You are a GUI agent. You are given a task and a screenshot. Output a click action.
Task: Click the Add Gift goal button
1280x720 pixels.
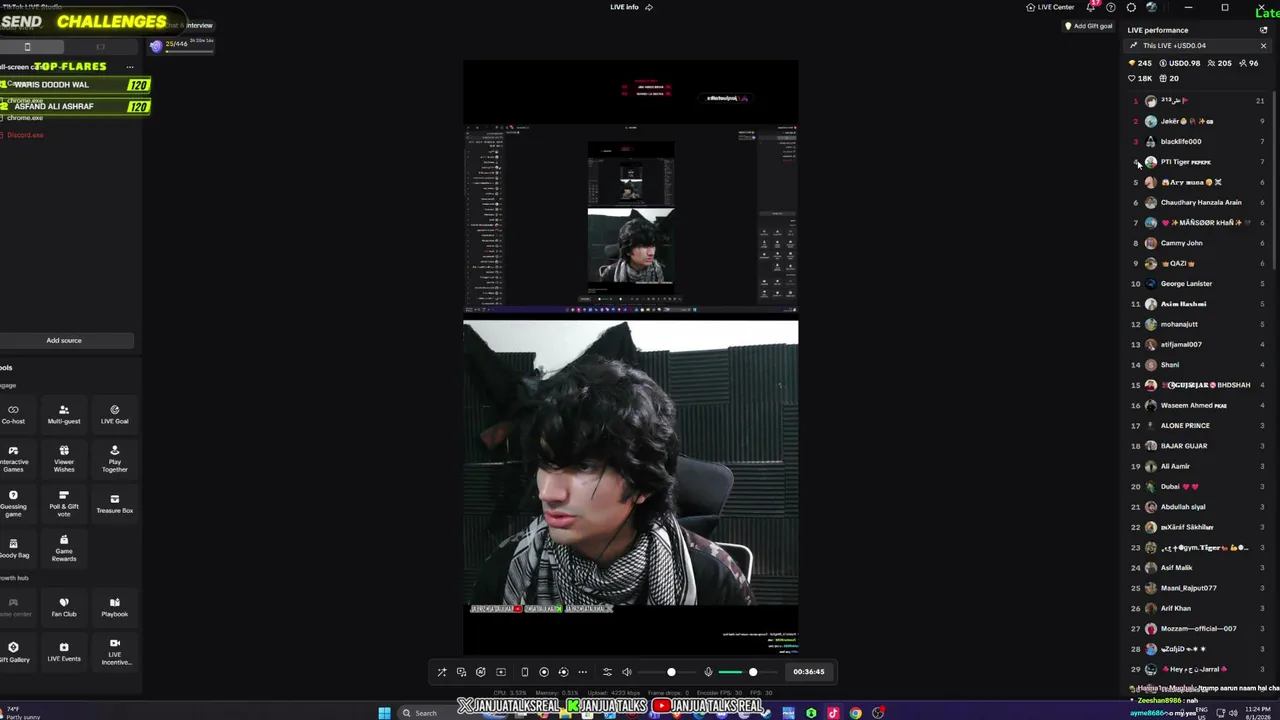1089,26
